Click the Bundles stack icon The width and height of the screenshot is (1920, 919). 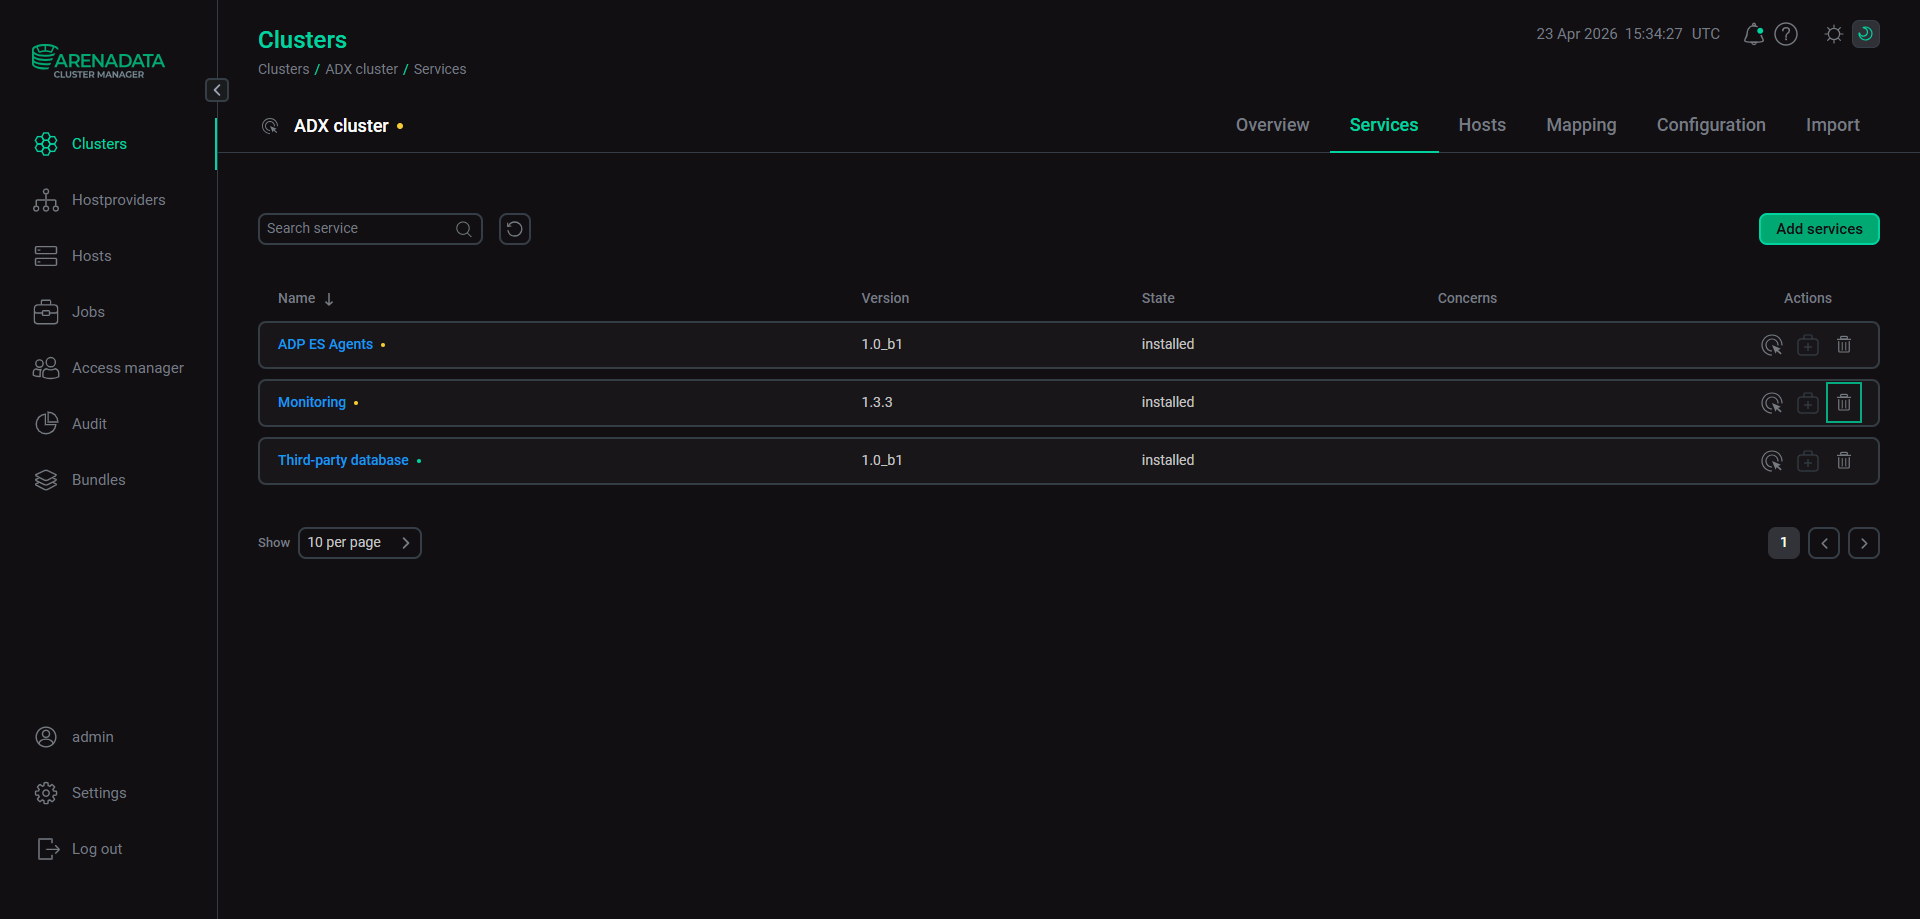coord(46,480)
